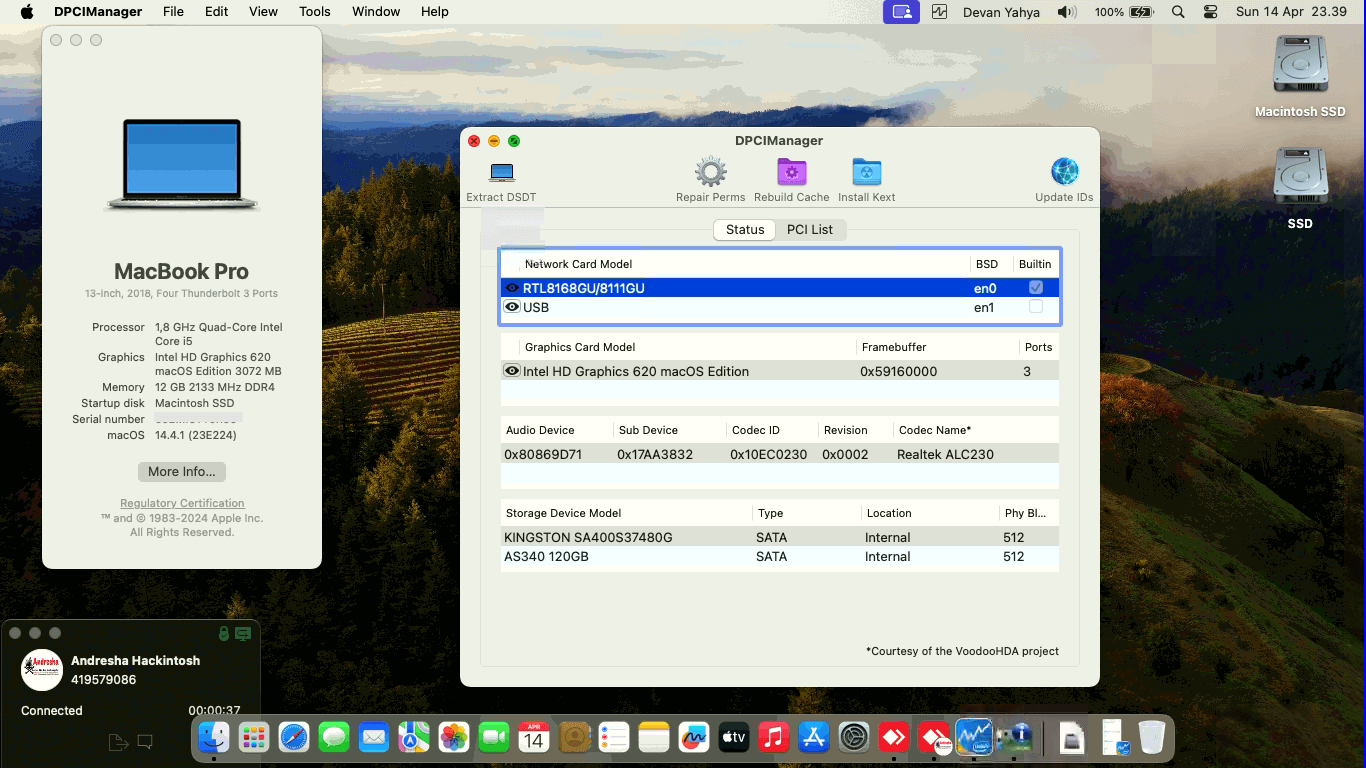This screenshot has height=768, width=1366.
Task: Check the Builtin checkbox for en1
Action: click(1036, 306)
